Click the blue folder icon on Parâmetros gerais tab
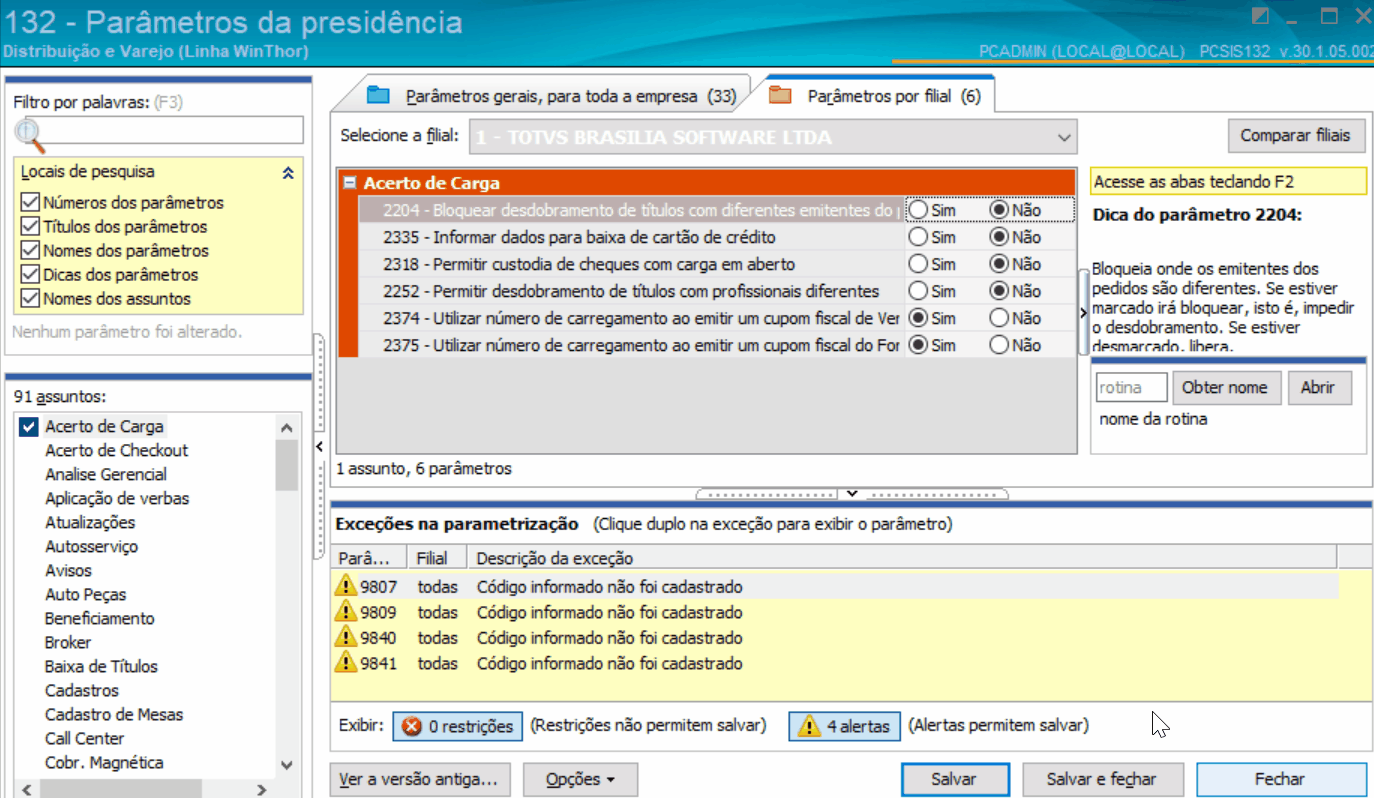The image size is (1374, 798). [378, 96]
